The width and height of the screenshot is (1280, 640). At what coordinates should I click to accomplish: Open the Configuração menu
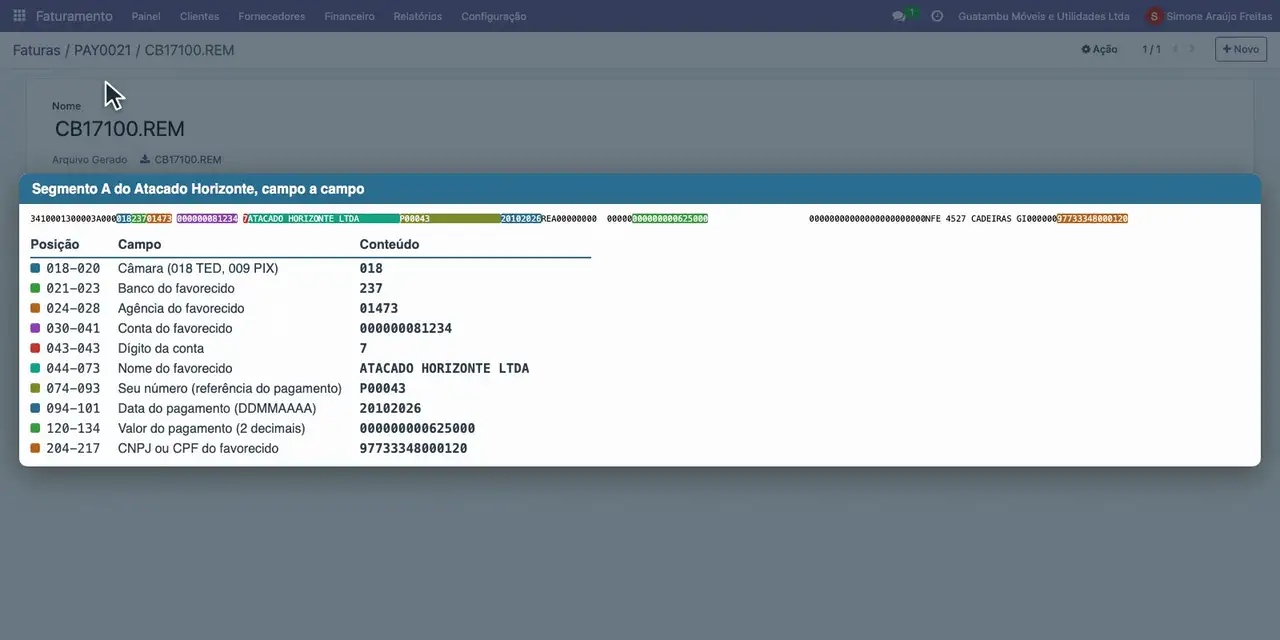click(493, 16)
